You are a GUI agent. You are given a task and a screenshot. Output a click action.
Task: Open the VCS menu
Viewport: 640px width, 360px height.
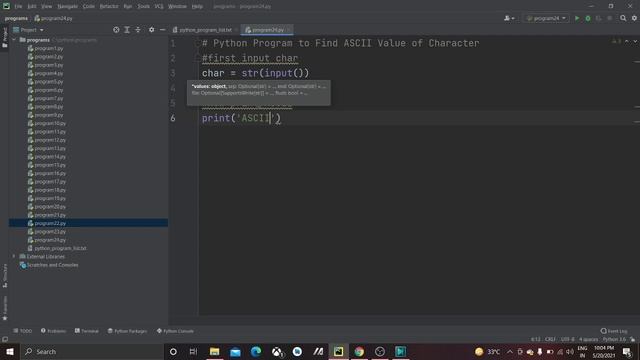pos(159,6)
